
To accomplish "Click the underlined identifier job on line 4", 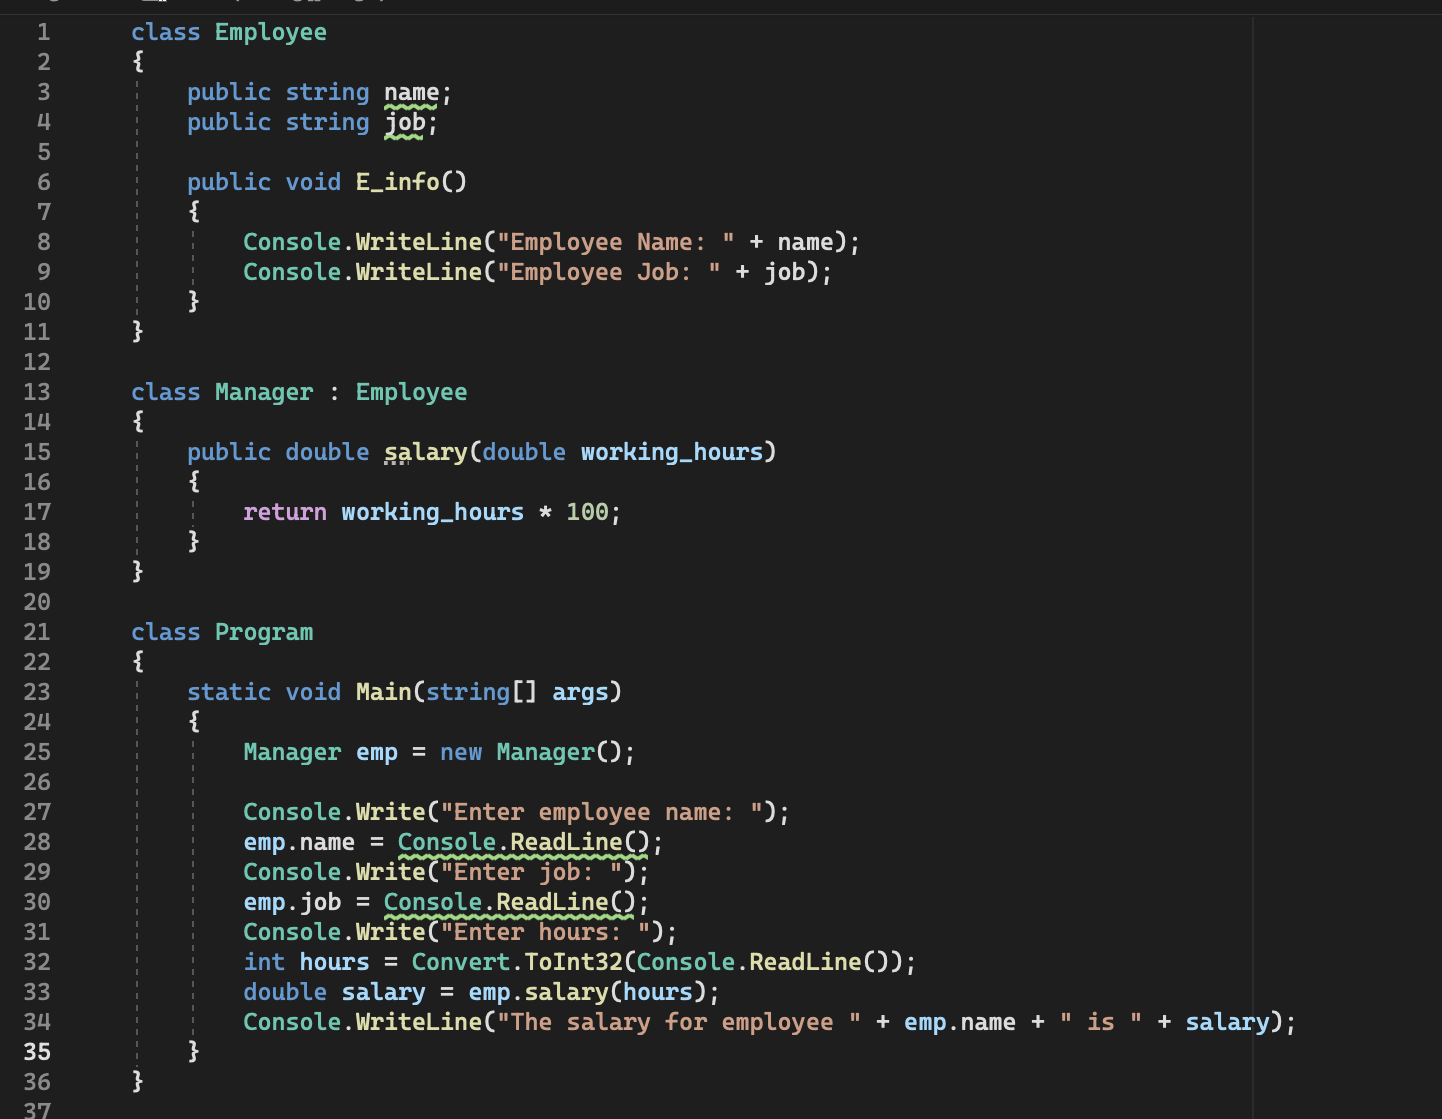I will 404,122.
